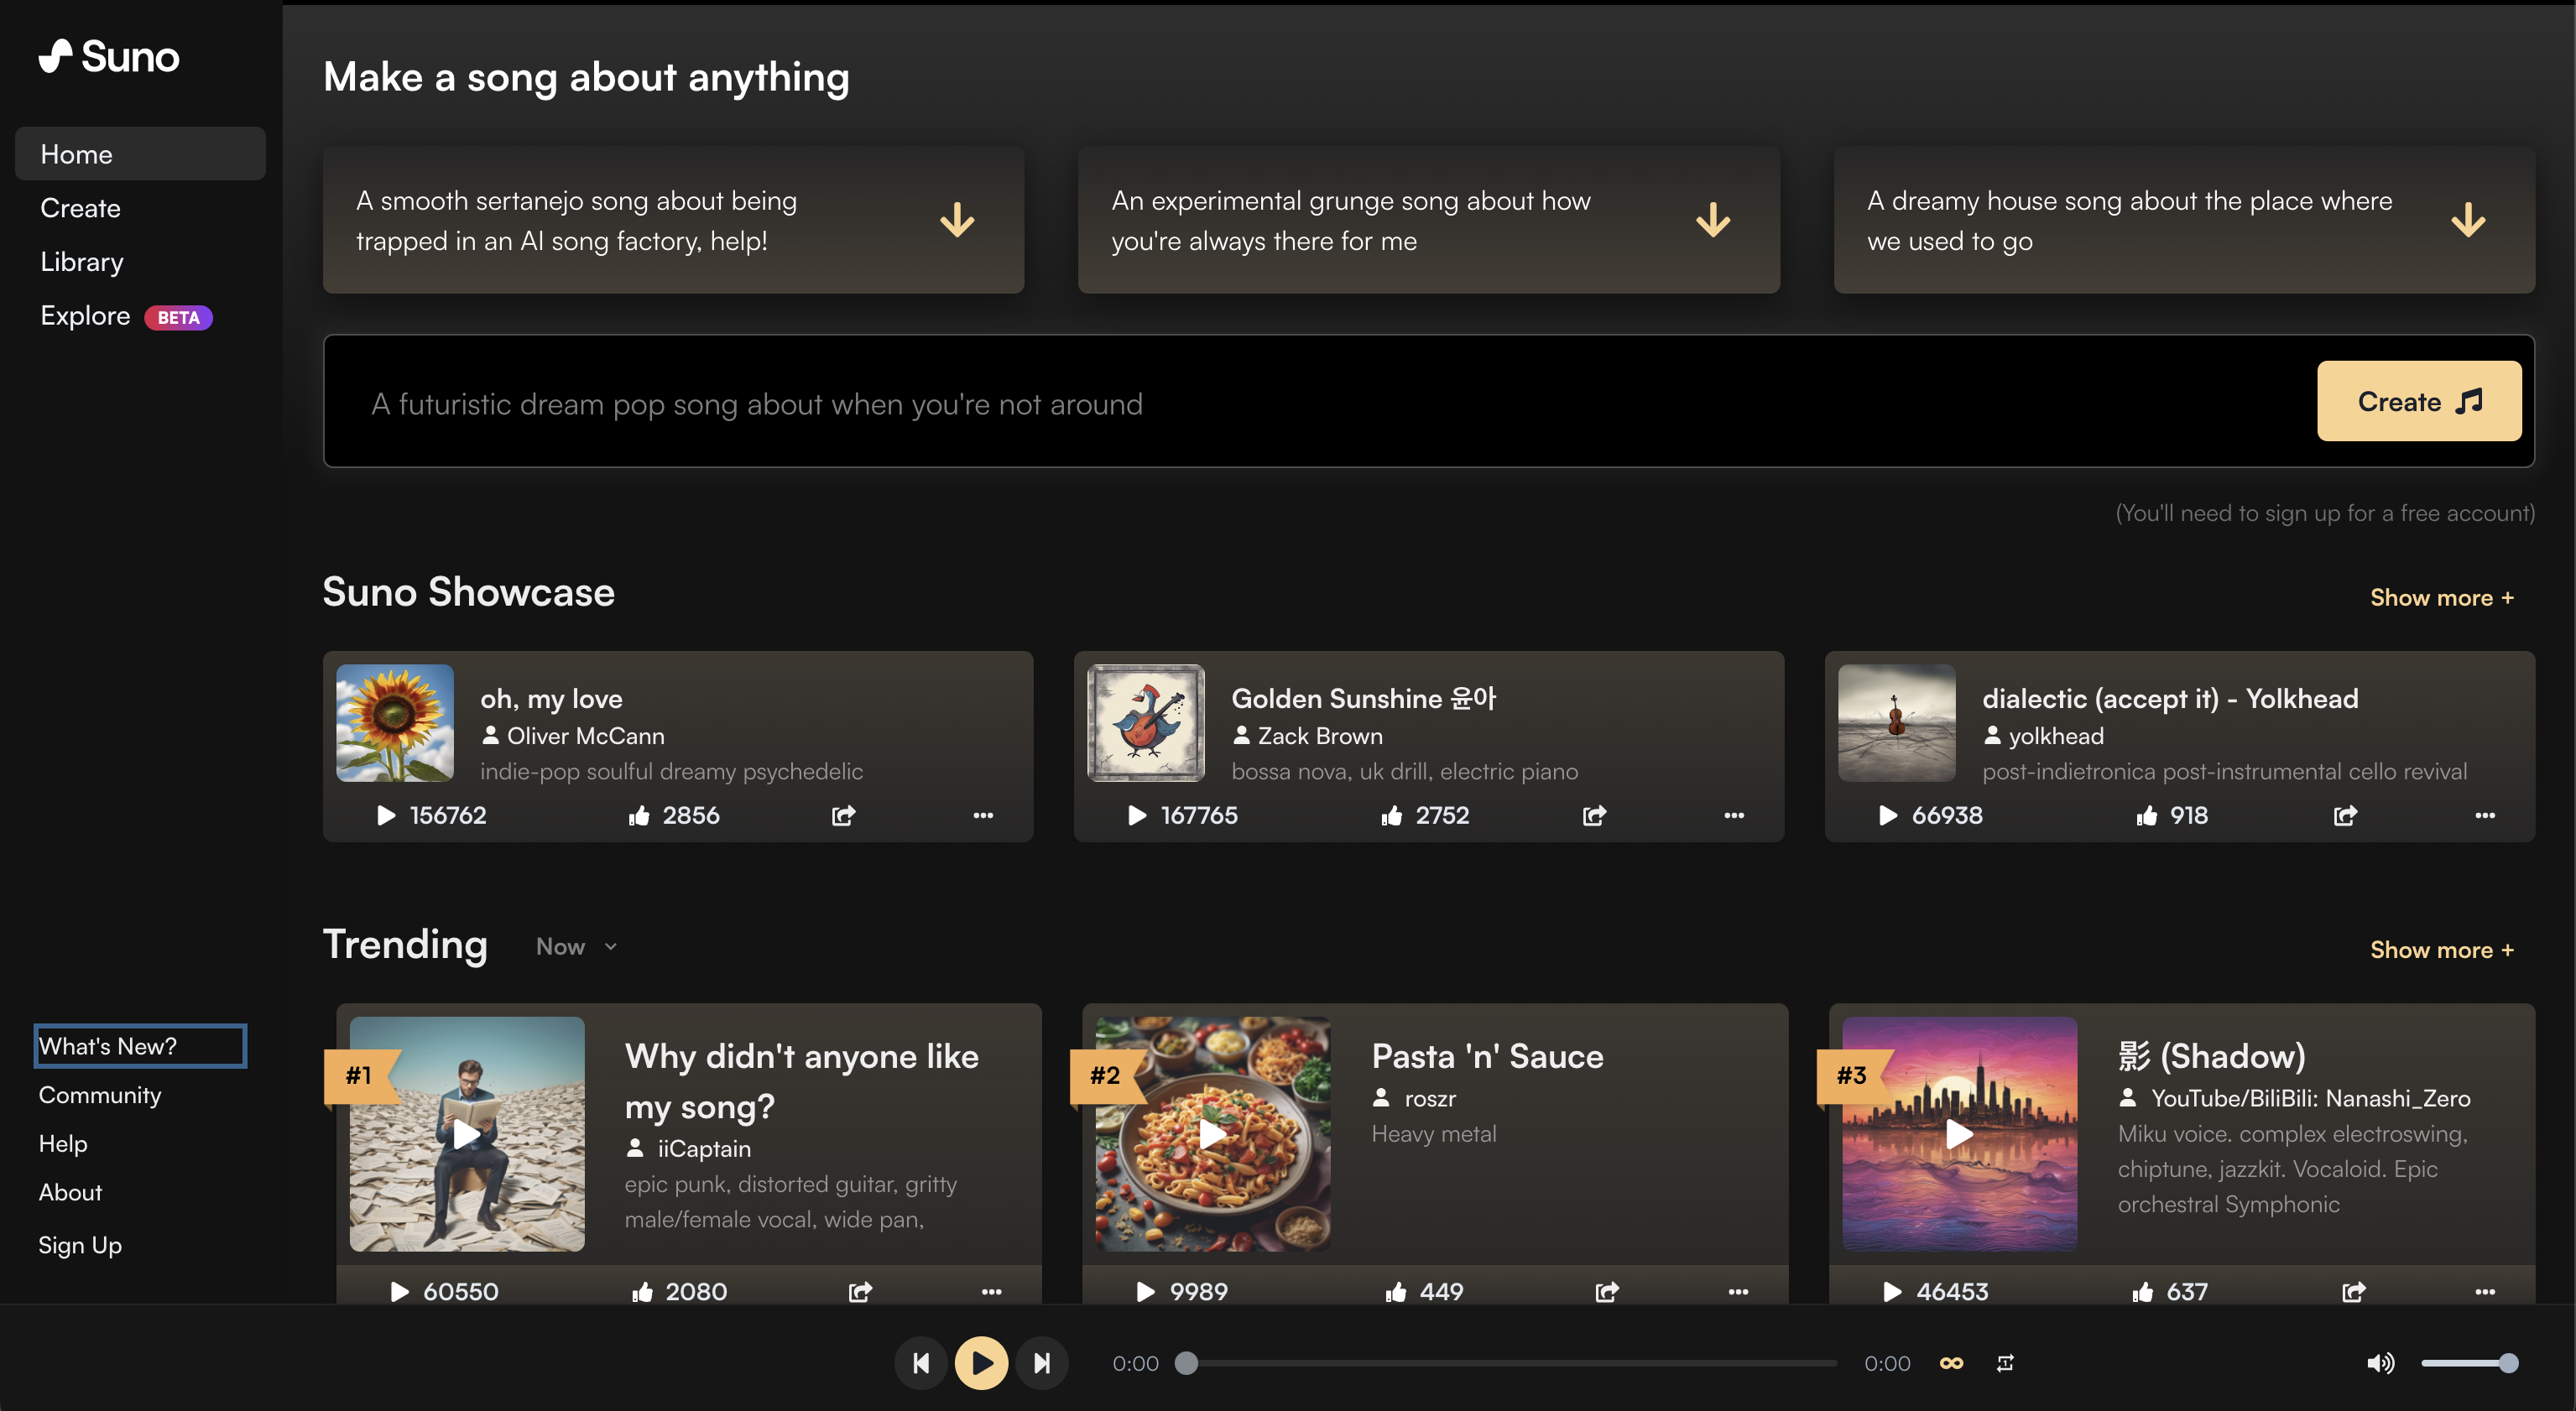Skip to the previous track
Viewport: 2576px width, 1411px height.
click(921, 1363)
